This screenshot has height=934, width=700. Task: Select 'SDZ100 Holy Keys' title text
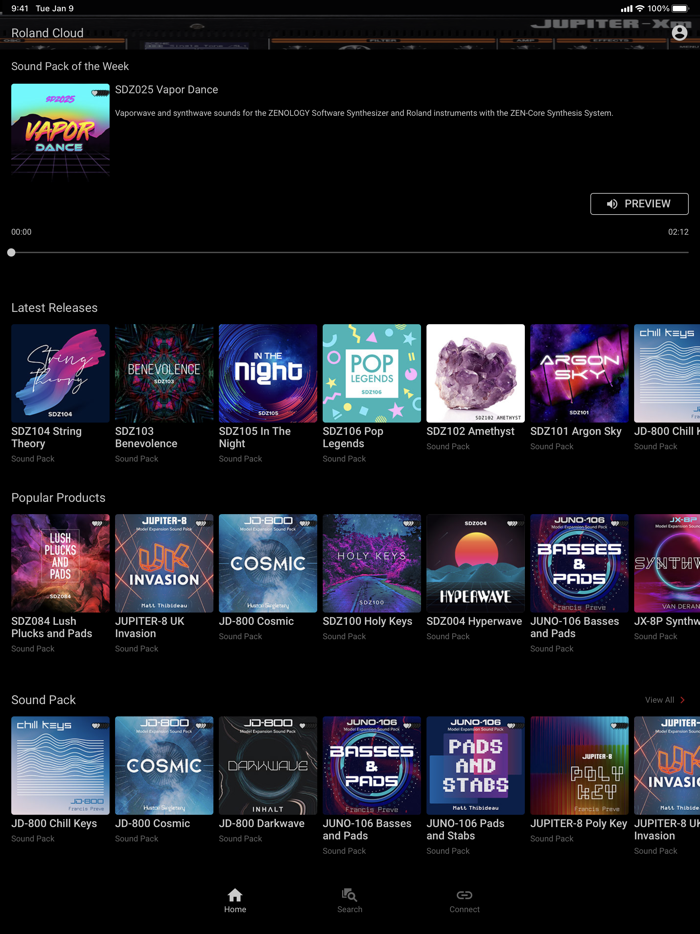click(367, 621)
